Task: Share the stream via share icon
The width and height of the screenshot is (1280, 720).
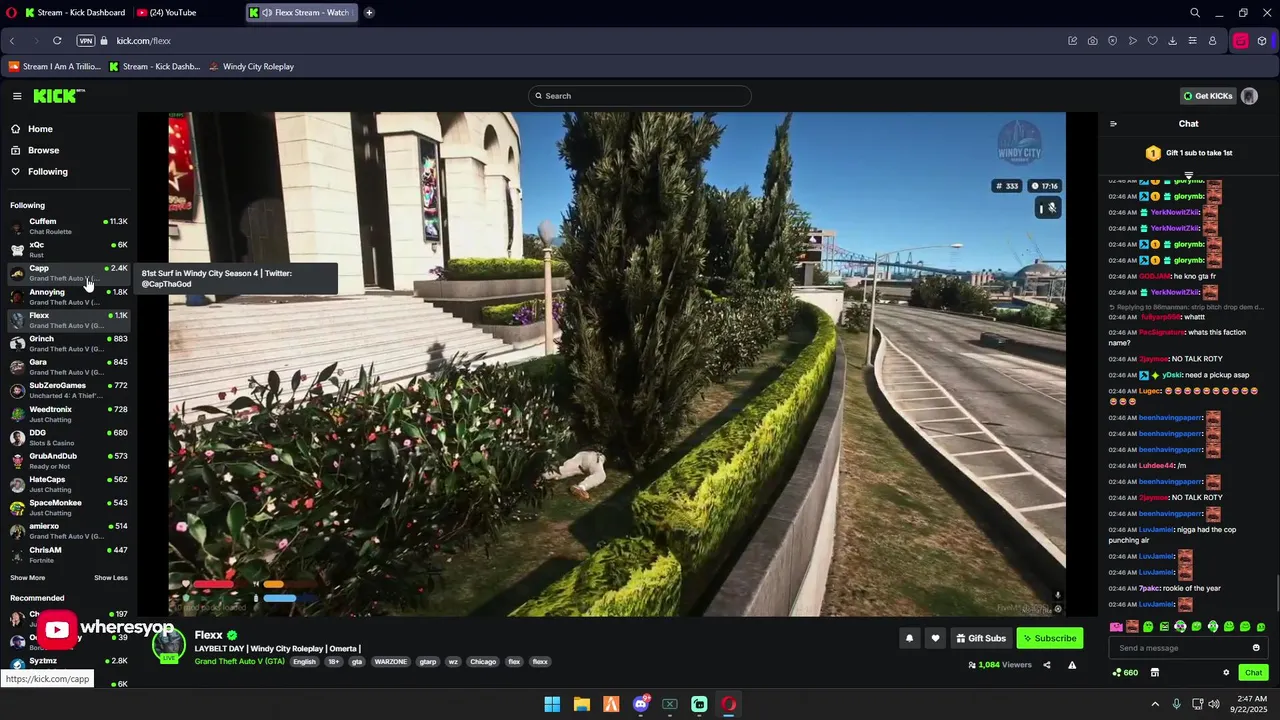Action: pyautogui.click(x=1047, y=665)
